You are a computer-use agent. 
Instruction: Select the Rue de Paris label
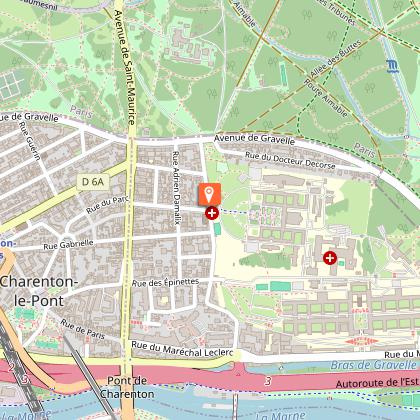(x=83, y=329)
